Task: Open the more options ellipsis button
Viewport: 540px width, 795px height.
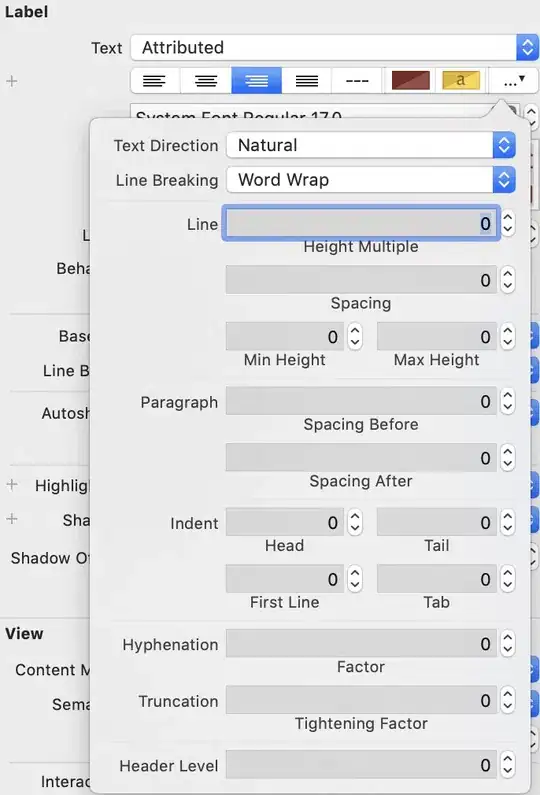Action: coord(513,81)
